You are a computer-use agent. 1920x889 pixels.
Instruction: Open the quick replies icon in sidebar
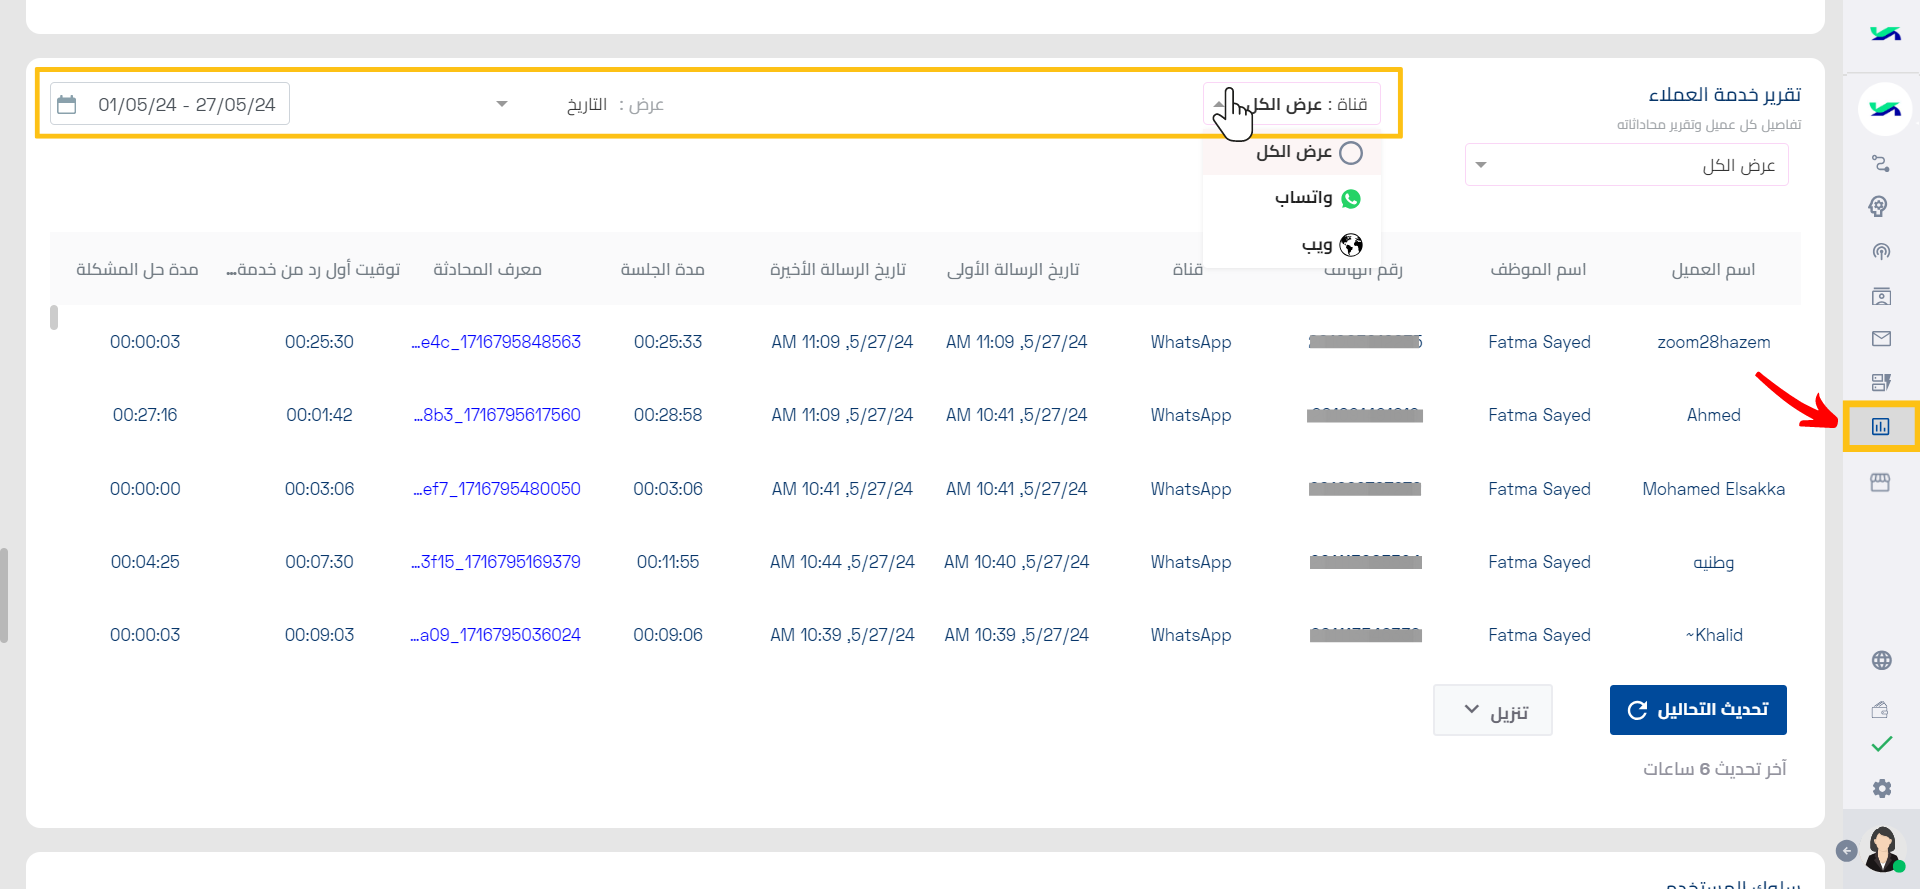[1881, 382]
